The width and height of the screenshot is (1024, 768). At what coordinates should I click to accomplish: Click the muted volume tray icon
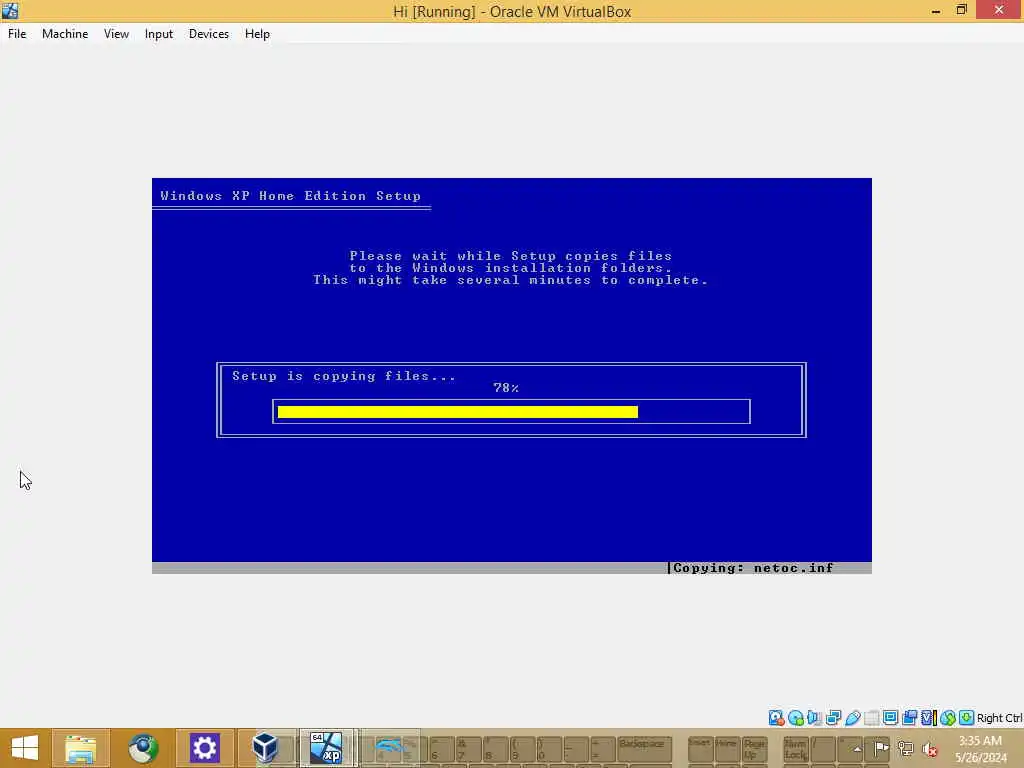(929, 748)
